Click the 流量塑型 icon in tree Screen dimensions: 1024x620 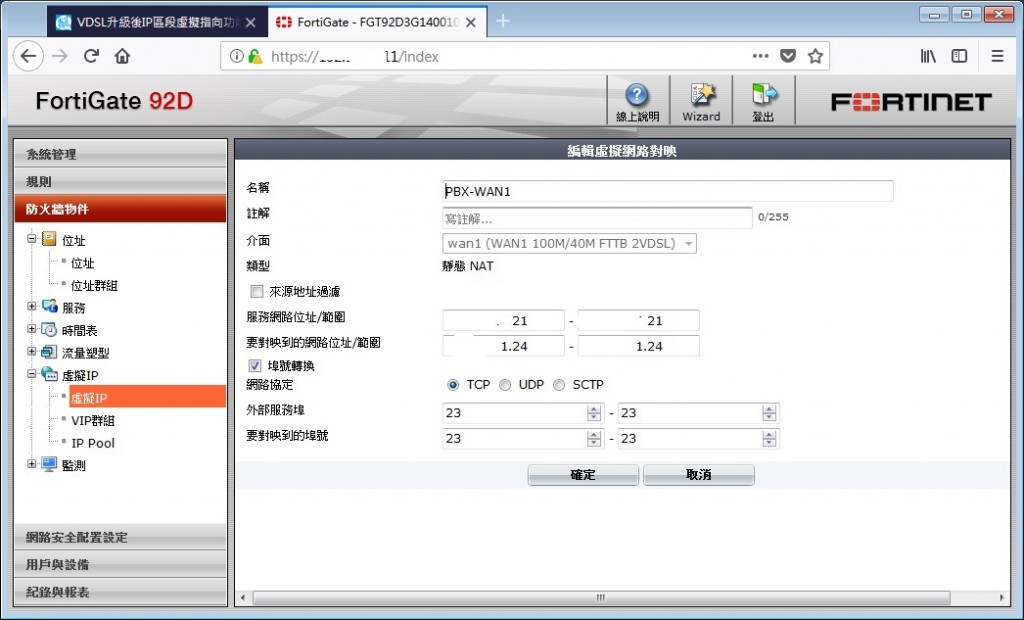49,352
